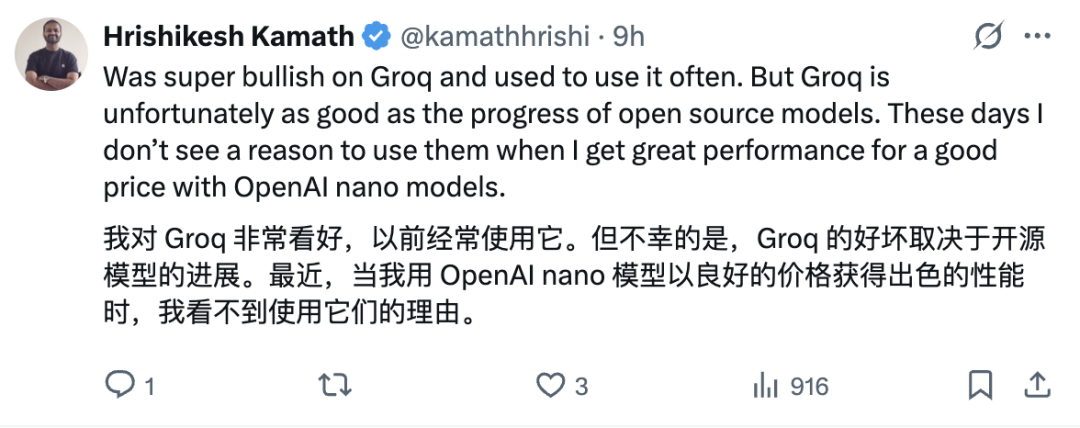The height and width of the screenshot is (428, 1080).
Task: Open the @kamathhrishi handle link
Action: click(496, 37)
